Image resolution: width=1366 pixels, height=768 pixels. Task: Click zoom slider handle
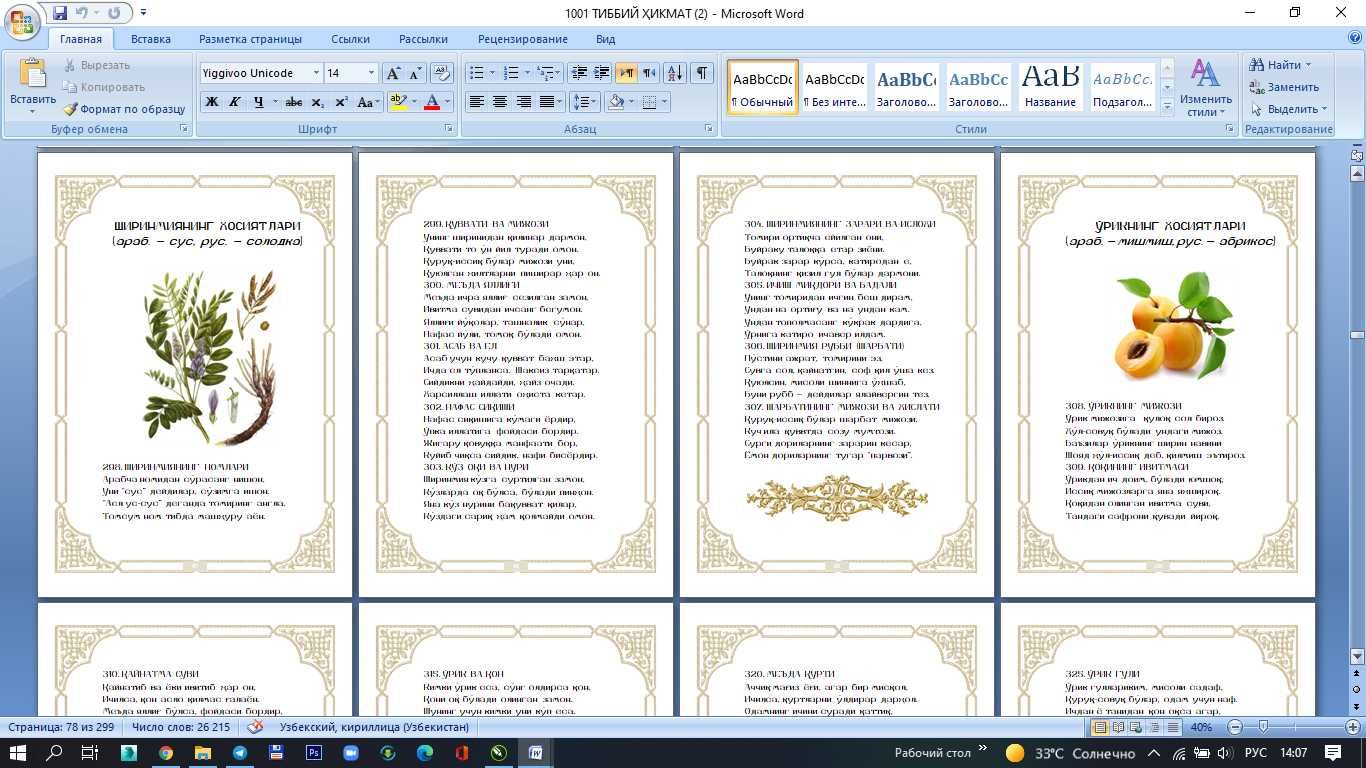1263,727
